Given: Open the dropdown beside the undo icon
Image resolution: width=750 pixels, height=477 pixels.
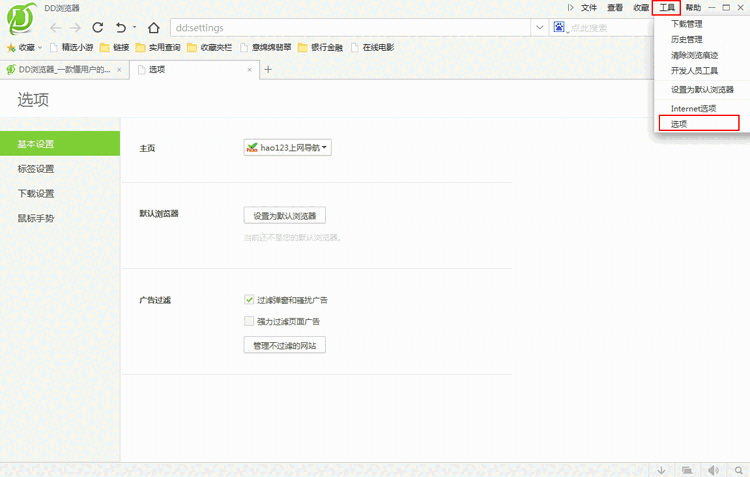Looking at the screenshot, I should [x=134, y=27].
